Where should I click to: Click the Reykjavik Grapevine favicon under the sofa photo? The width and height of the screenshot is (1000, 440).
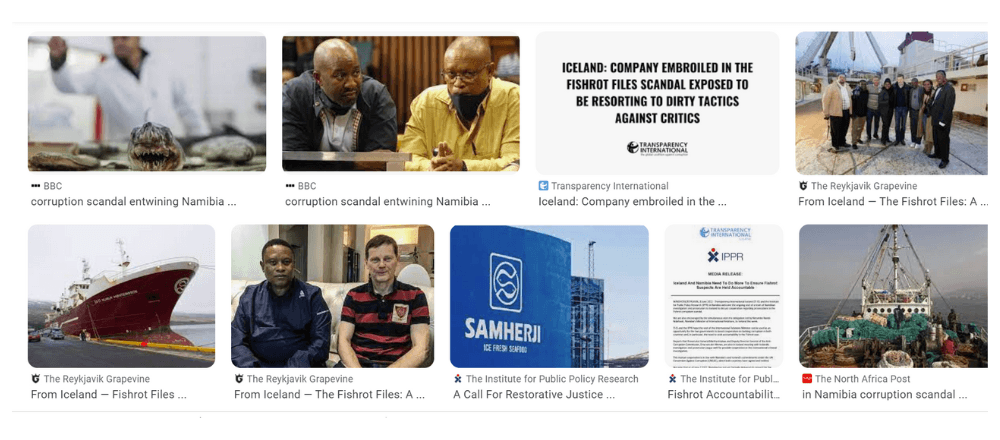pyautogui.click(x=239, y=379)
